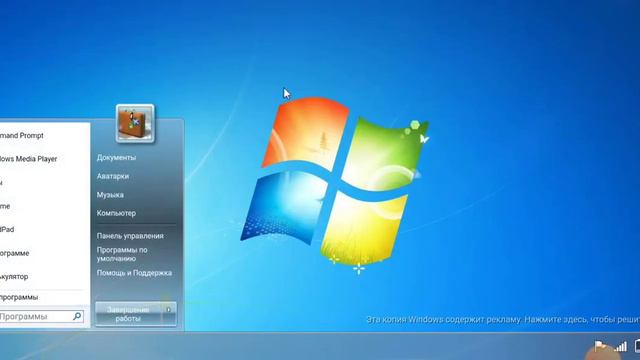Open Помощь и Поддержка

pyautogui.click(x=134, y=273)
